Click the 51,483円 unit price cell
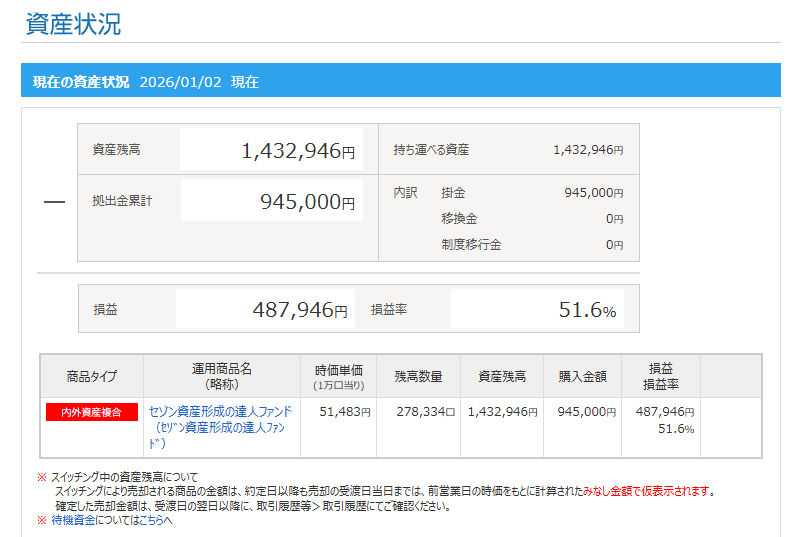Viewport: 793px width, 537px height. pyautogui.click(x=344, y=411)
